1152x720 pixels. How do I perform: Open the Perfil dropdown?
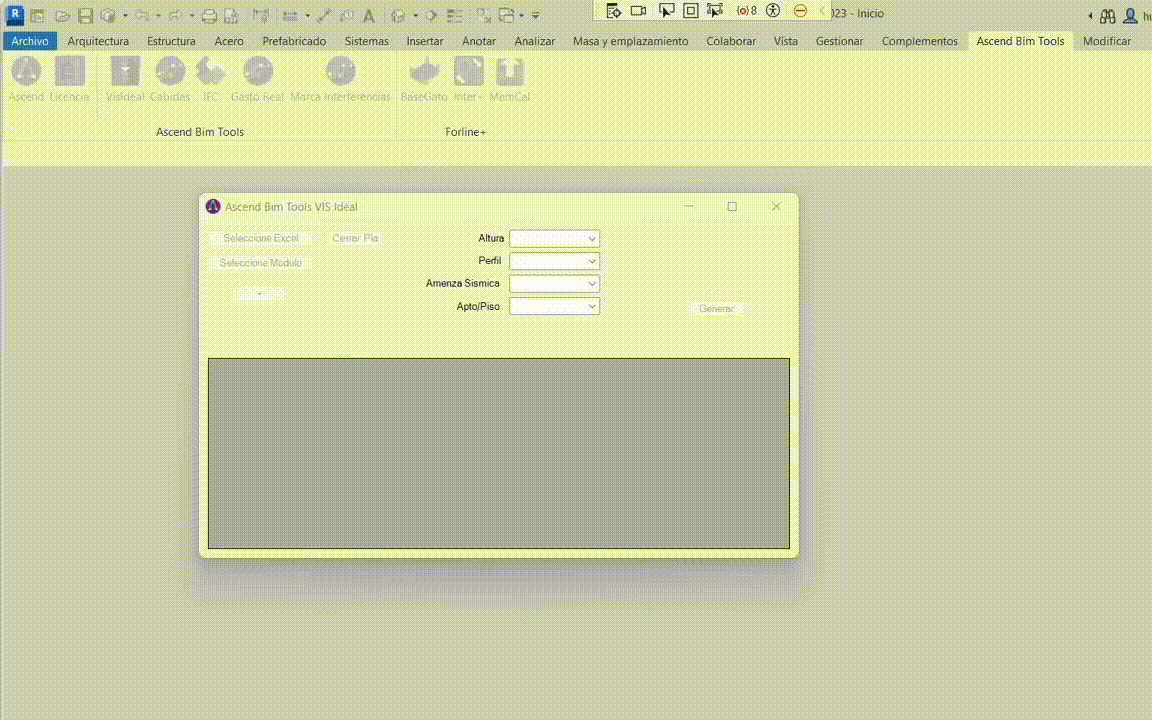pos(555,262)
